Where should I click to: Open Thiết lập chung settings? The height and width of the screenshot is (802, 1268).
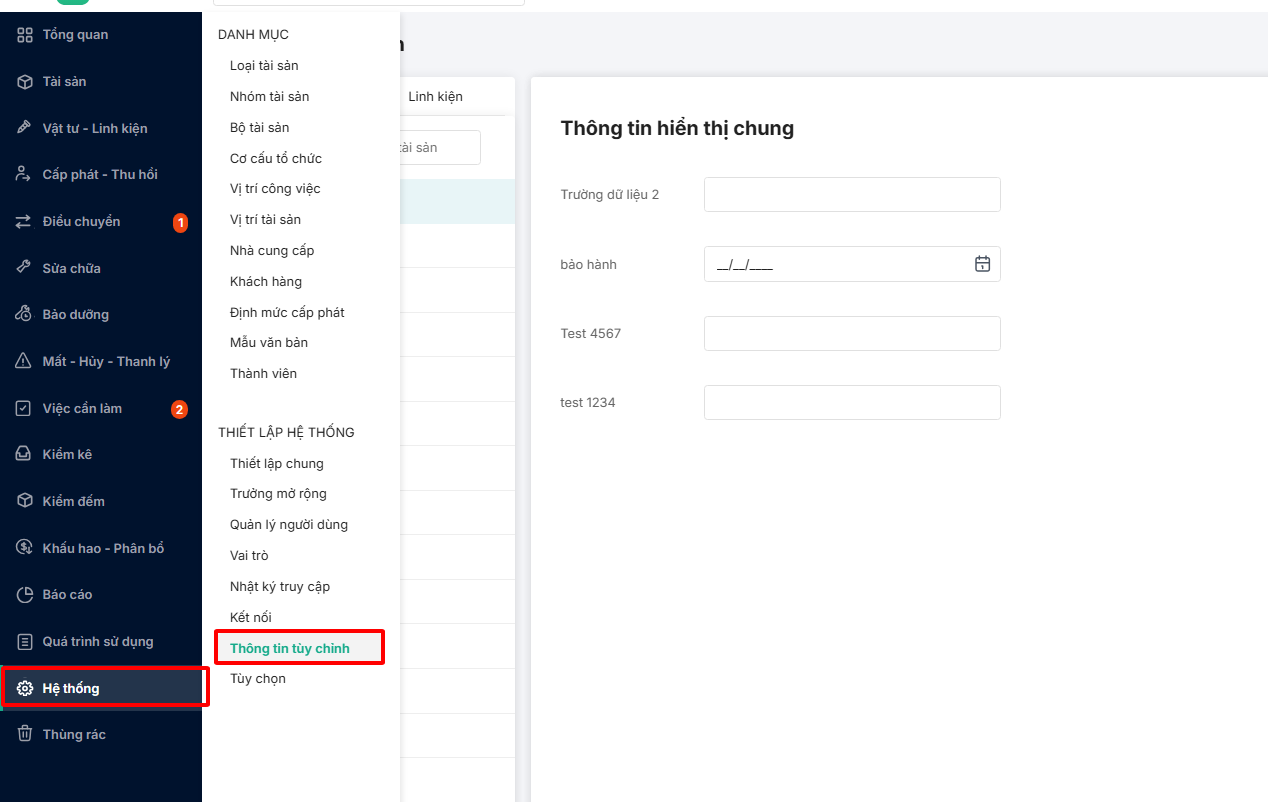pyautogui.click(x=277, y=464)
